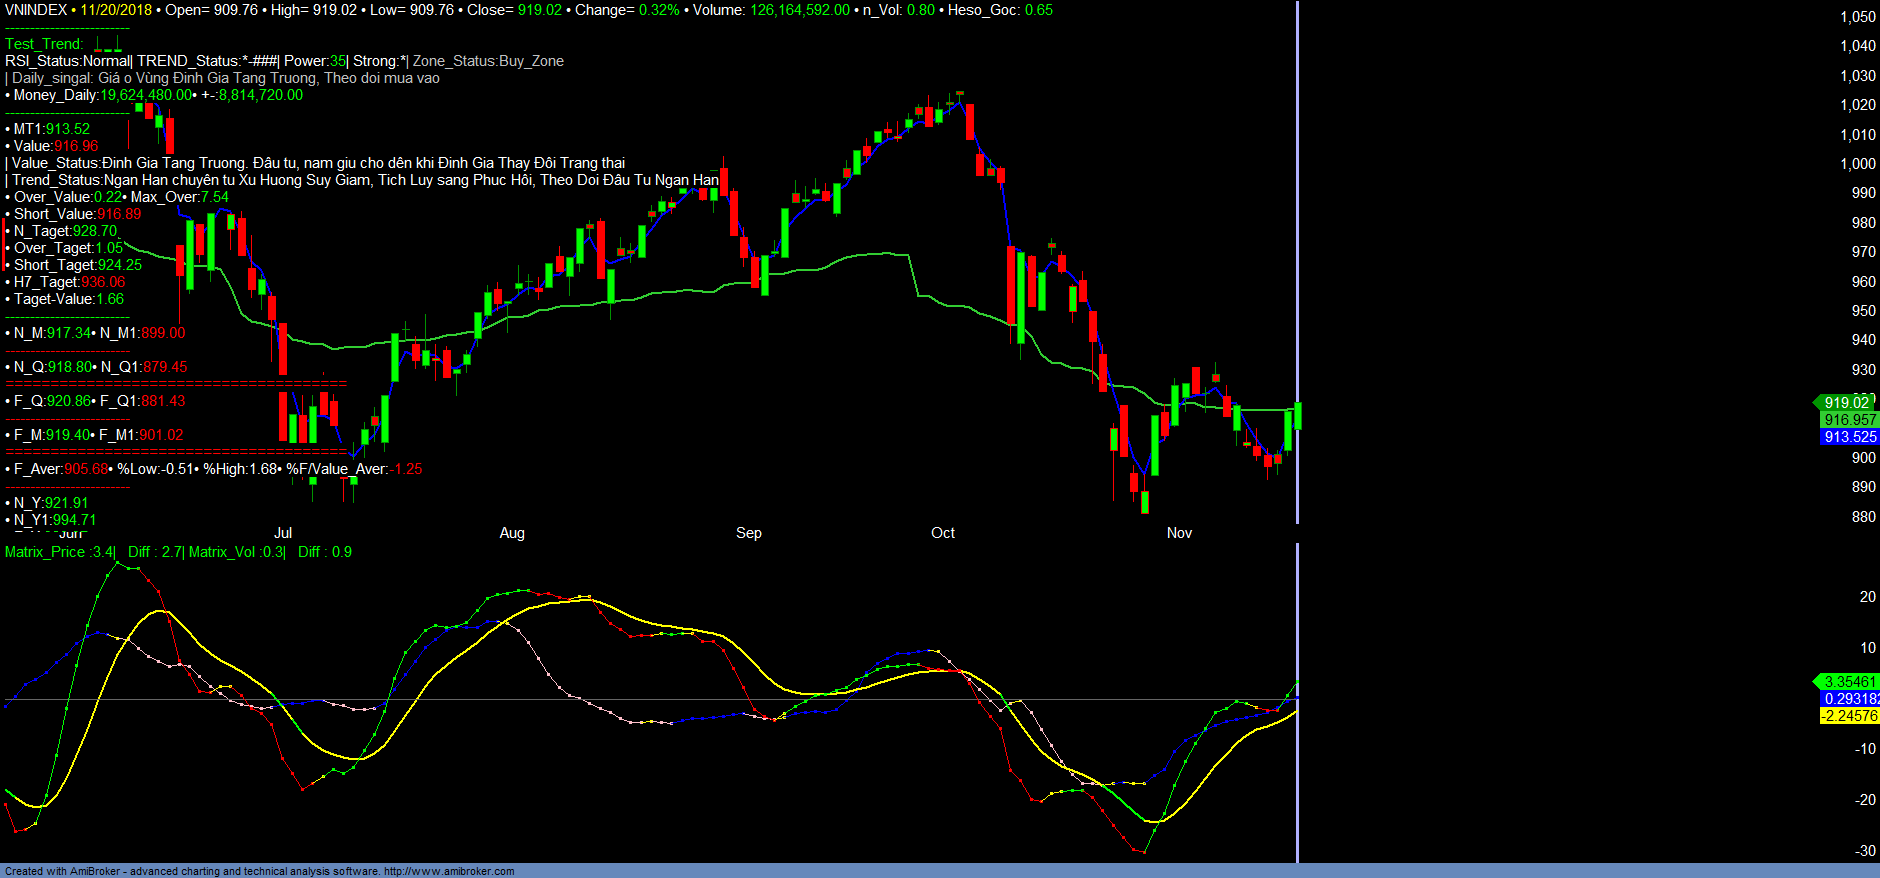Click the Test_Trend indicator label

44,44
